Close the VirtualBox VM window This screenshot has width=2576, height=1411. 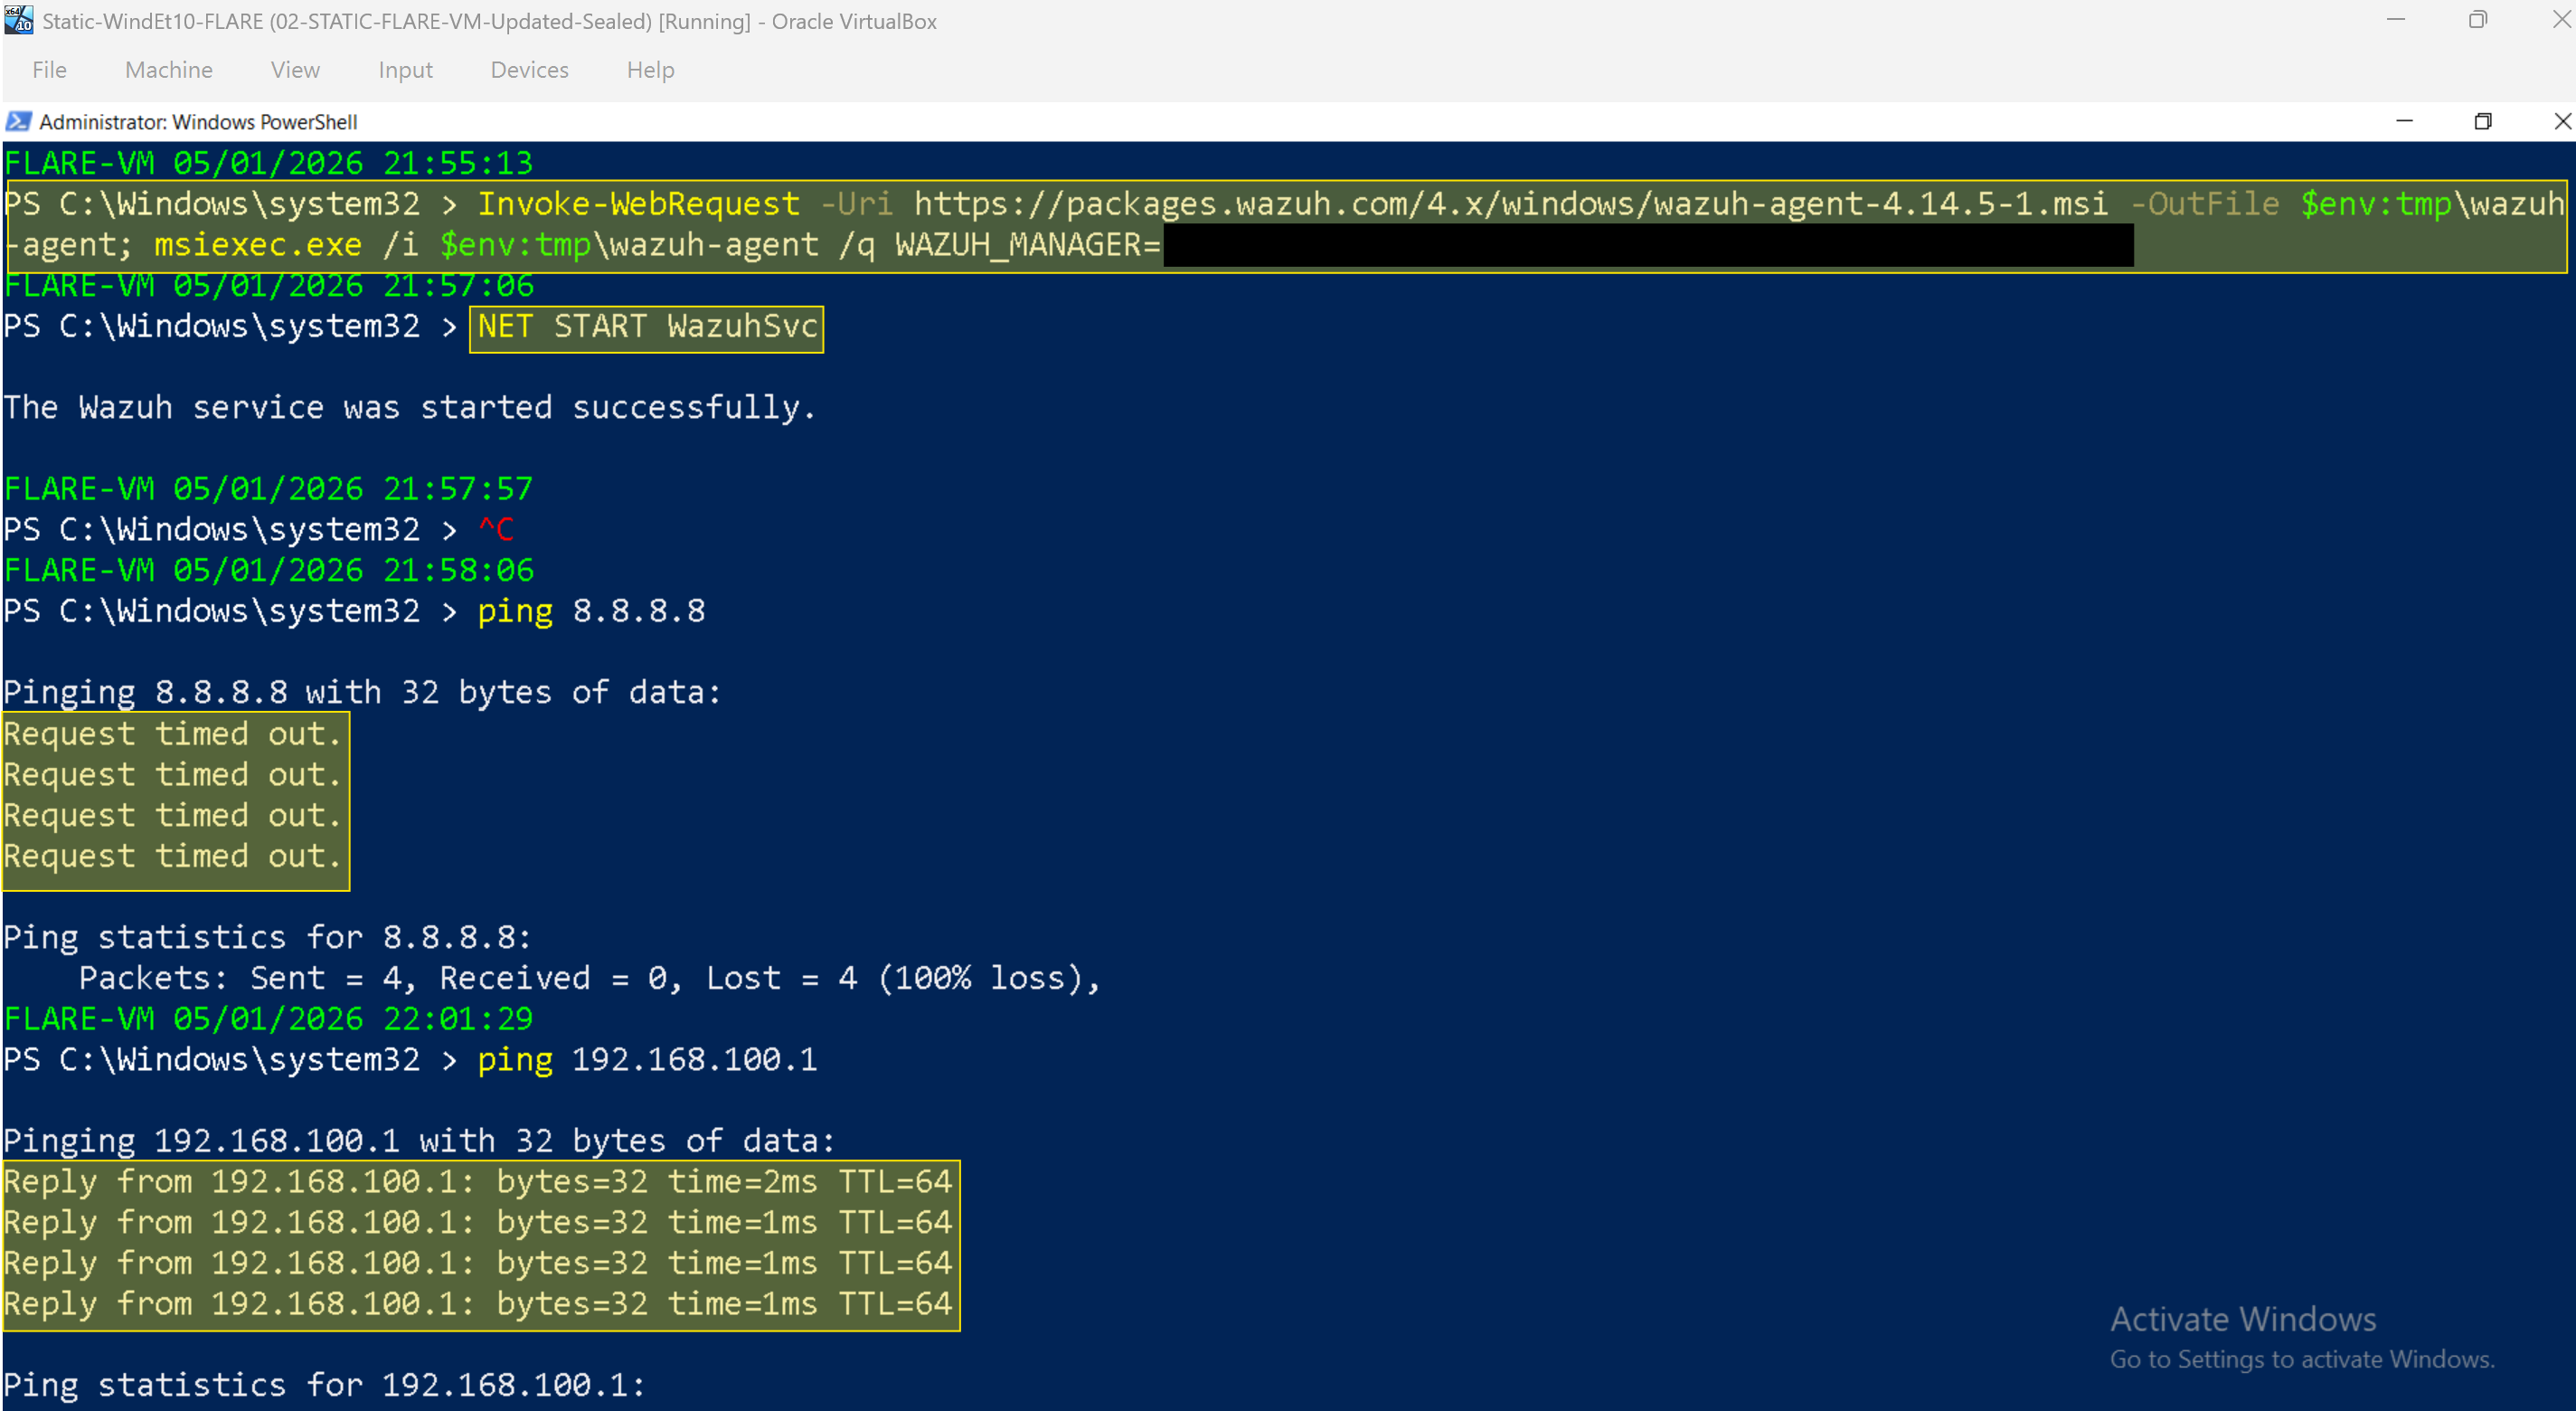(x=2561, y=20)
